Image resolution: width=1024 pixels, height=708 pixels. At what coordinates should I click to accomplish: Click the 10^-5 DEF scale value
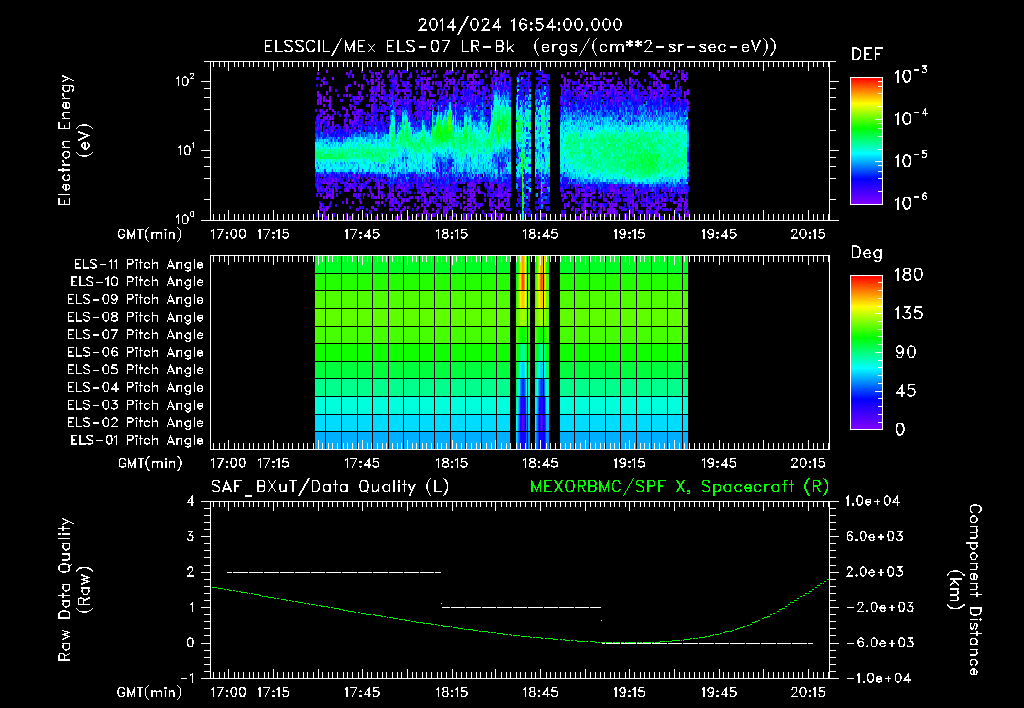tap(910, 159)
